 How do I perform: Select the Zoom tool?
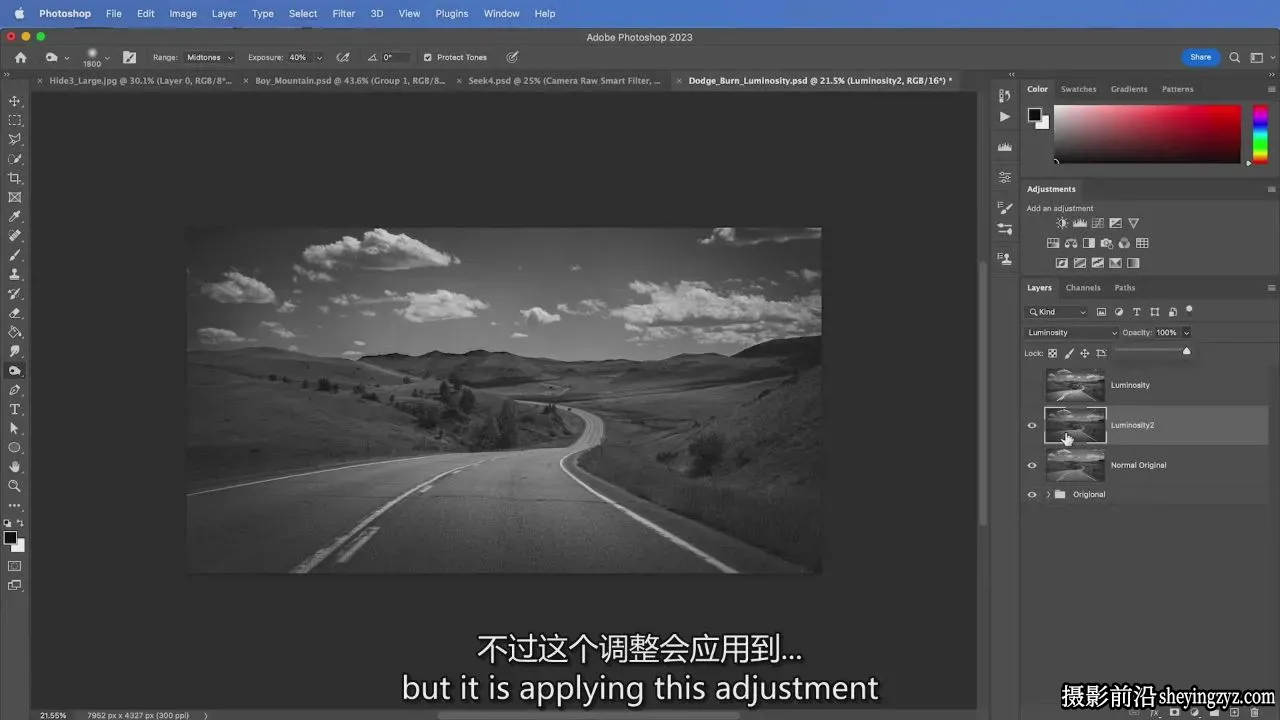(x=15, y=486)
